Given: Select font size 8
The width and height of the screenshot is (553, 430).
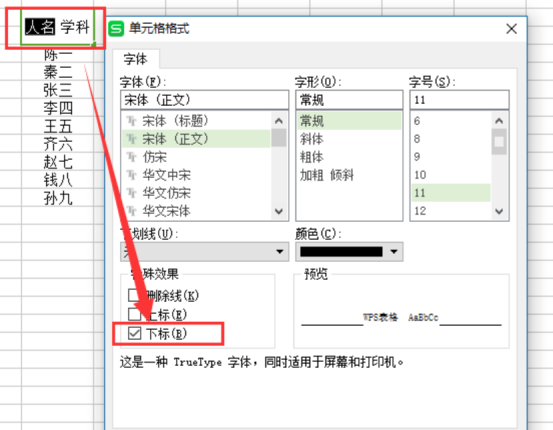Looking at the screenshot, I should pyautogui.click(x=451, y=139).
